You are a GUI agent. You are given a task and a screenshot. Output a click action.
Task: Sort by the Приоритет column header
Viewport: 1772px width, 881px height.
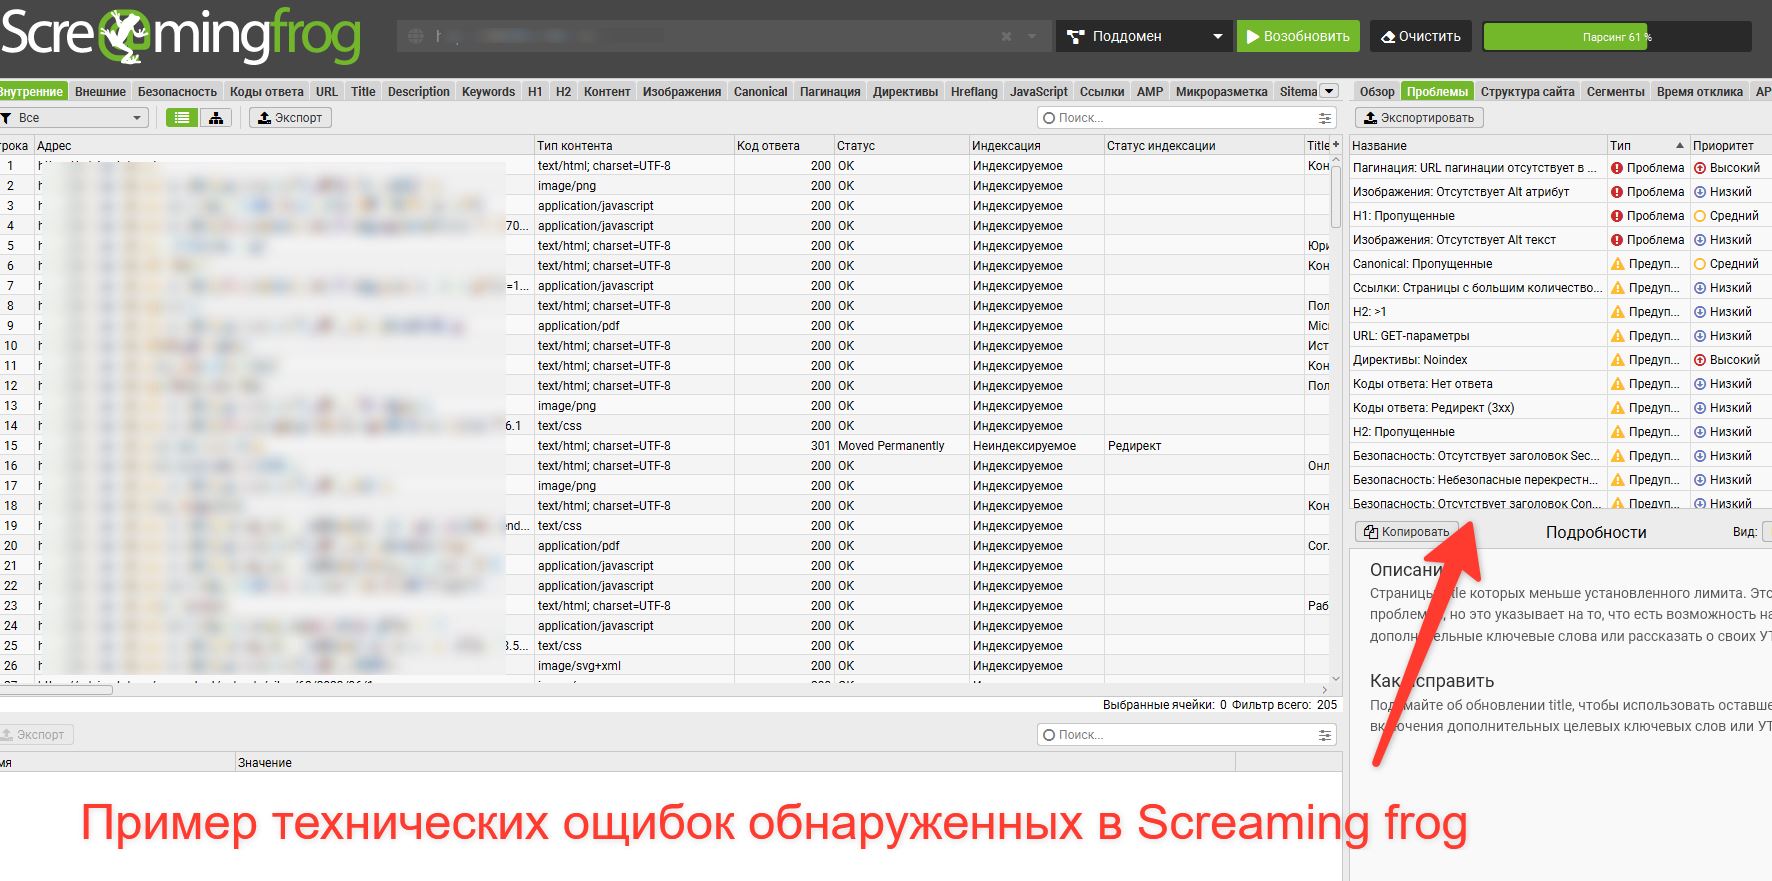(x=1731, y=145)
